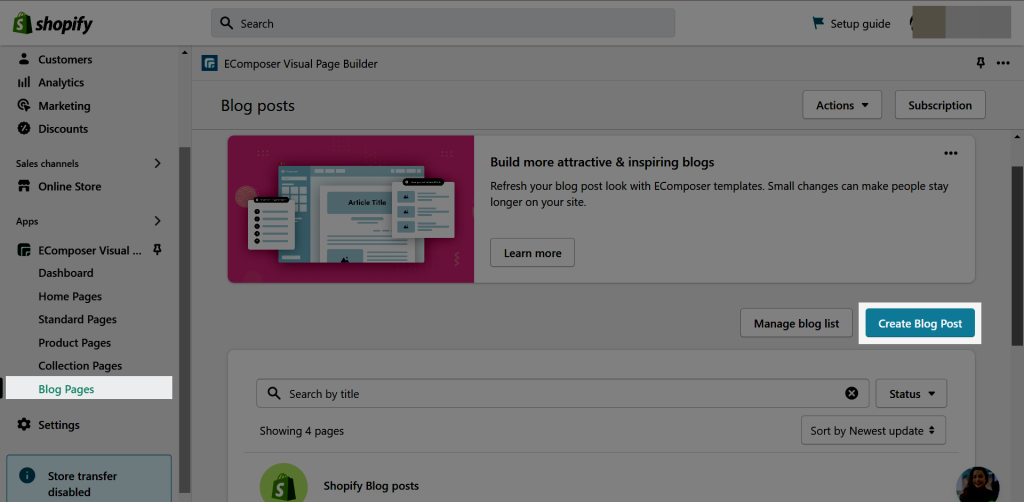This screenshot has width=1024, height=502.
Task: Clear the title search with X icon
Action: pyautogui.click(x=852, y=394)
